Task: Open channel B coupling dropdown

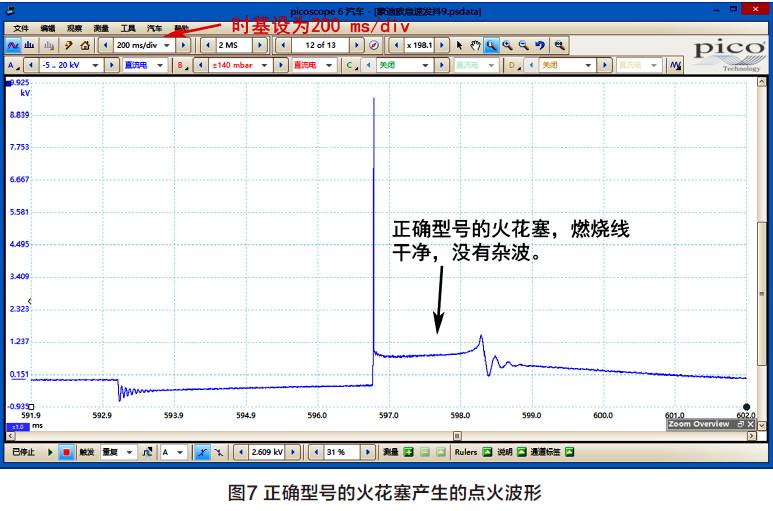Action: pos(329,65)
